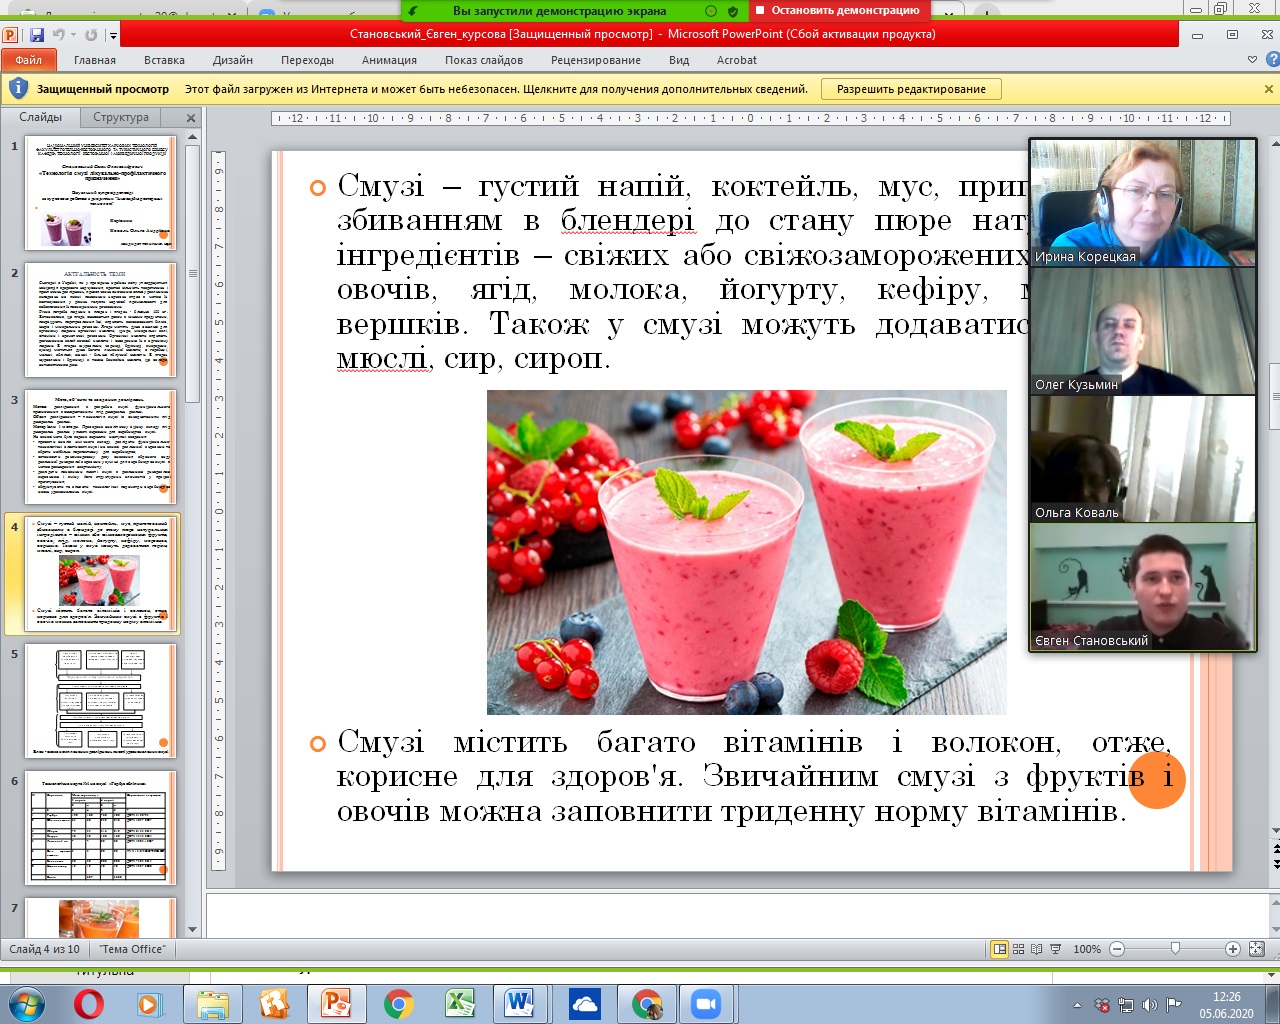Show hidden system tray icons
This screenshot has width=1280, height=1024.
1077,1005
